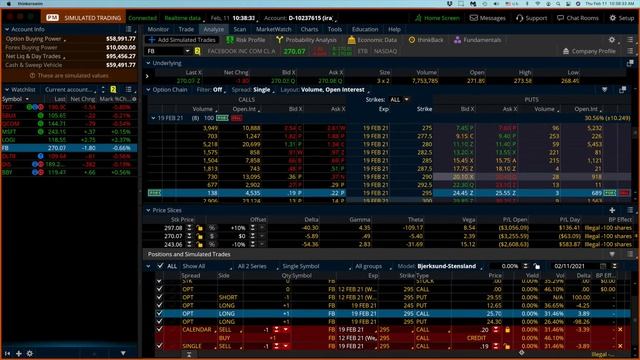
Task: Uncheck the CALENDAR simulated trade checkbox
Action: click(159, 329)
